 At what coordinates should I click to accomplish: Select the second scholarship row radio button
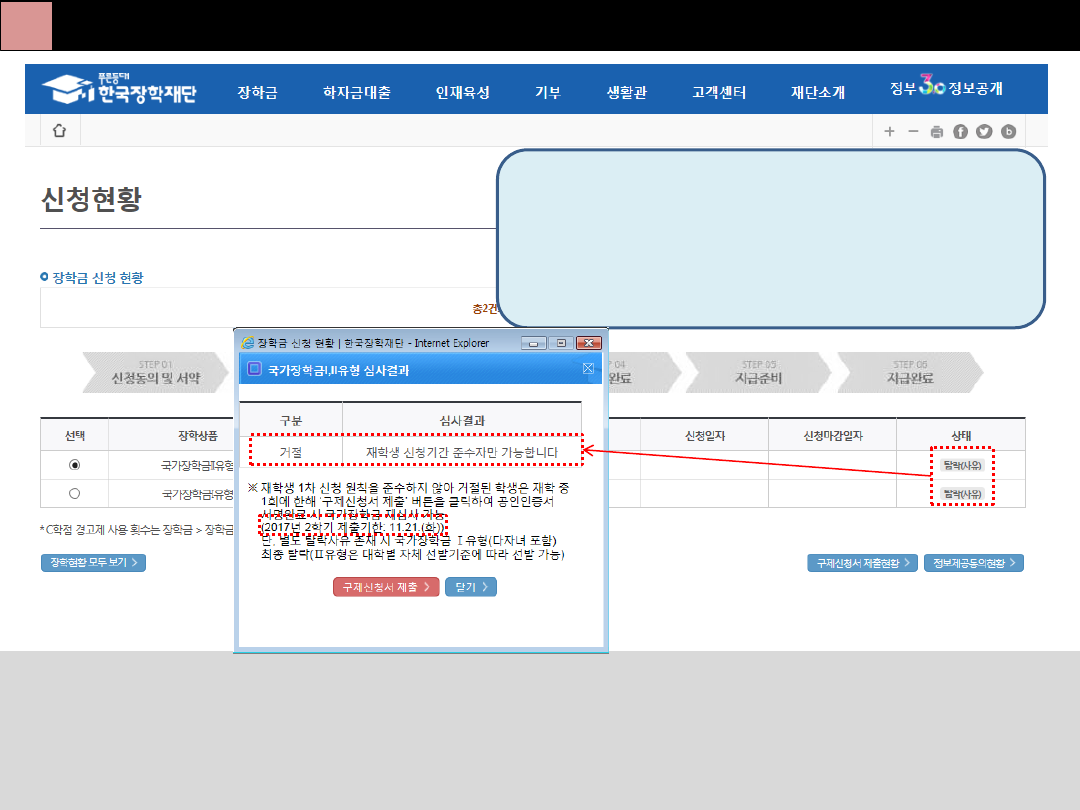click(74, 493)
